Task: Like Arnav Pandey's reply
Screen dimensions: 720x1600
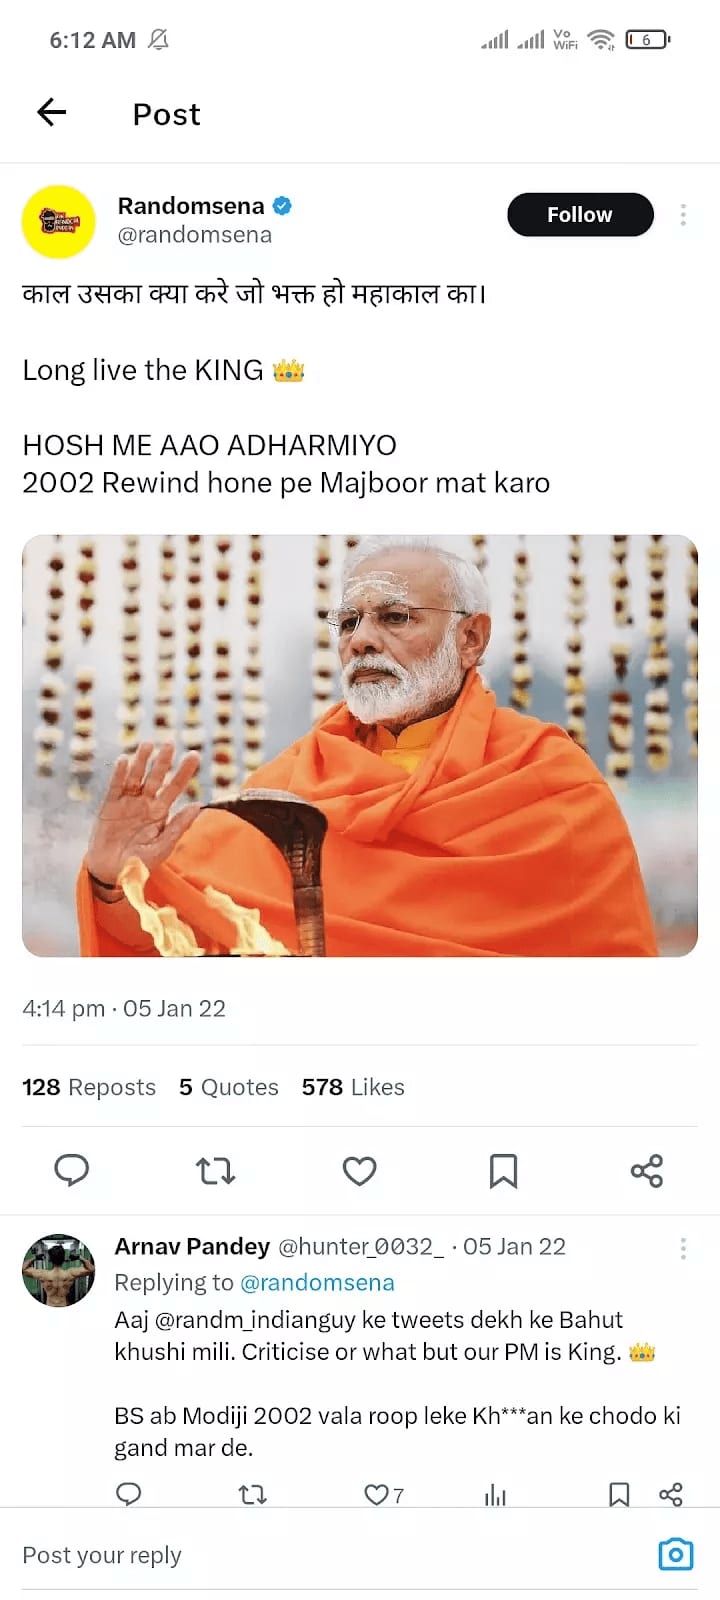Action: 377,1495
